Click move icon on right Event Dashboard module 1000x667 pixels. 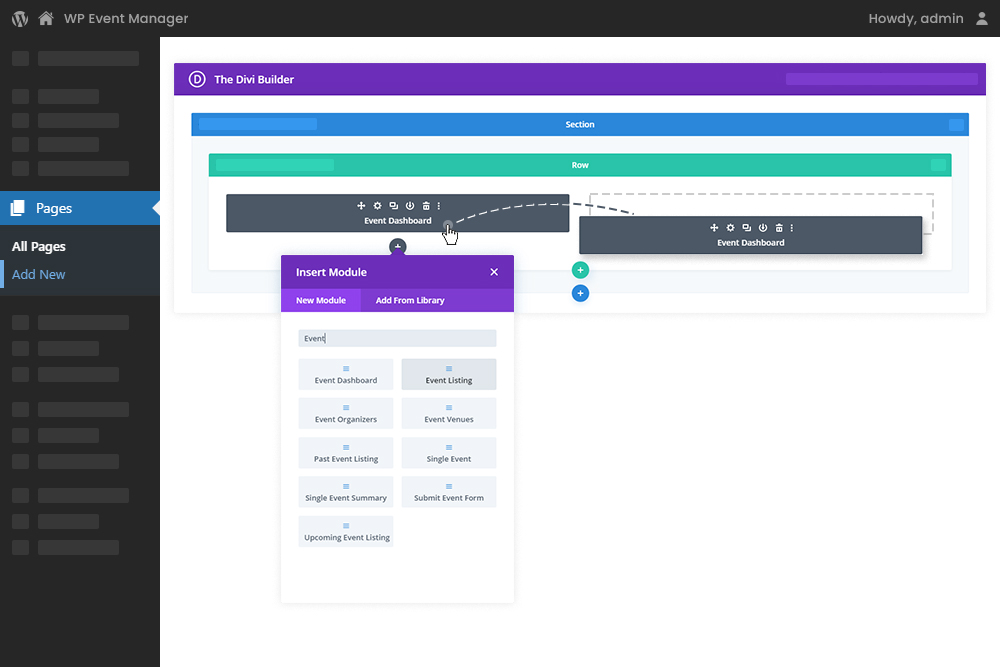pos(714,228)
